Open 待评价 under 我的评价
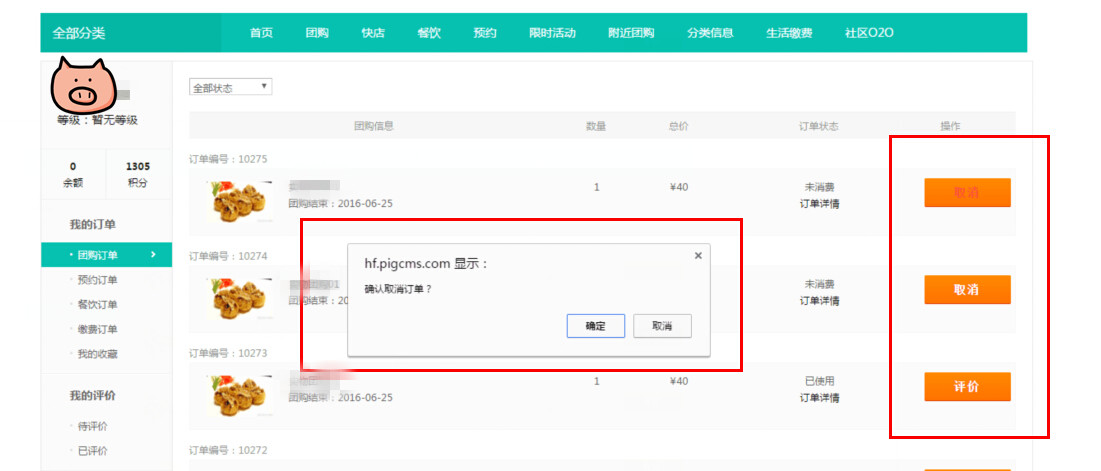This screenshot has height=471, width=1101. tap(93, 426)
